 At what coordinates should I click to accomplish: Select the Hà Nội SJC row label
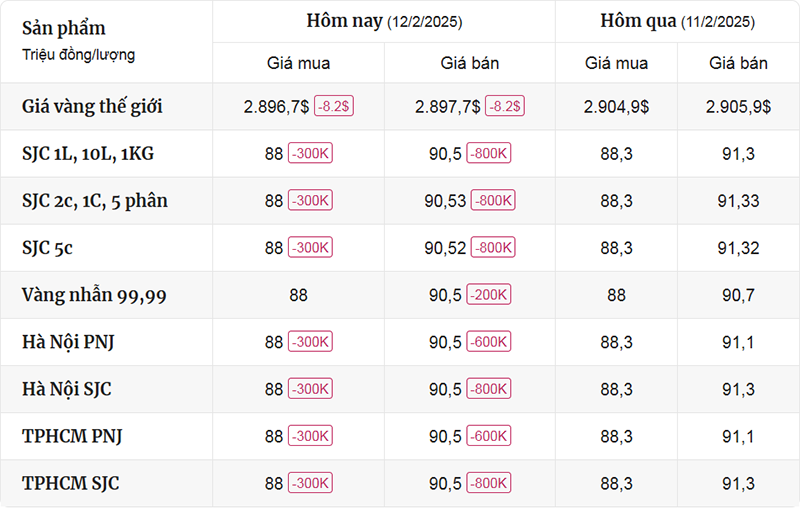pyautogui.click(x=66, y=389)
